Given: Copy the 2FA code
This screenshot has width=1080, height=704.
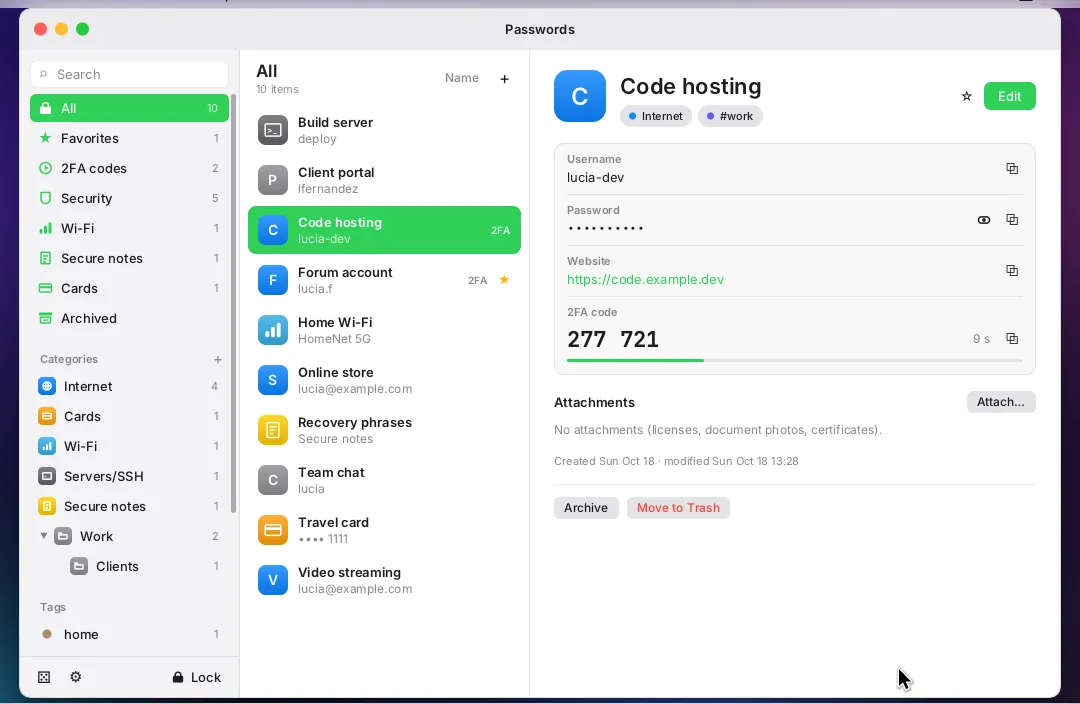Looking at the screenshot, I should click(1012, 338).
